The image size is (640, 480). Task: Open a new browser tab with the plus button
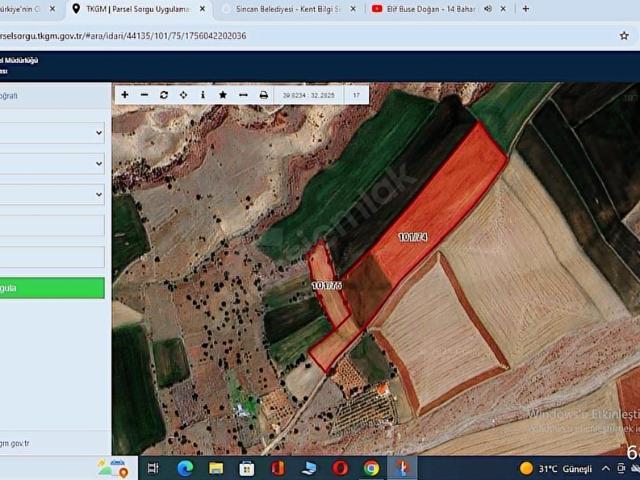(526, 9)
